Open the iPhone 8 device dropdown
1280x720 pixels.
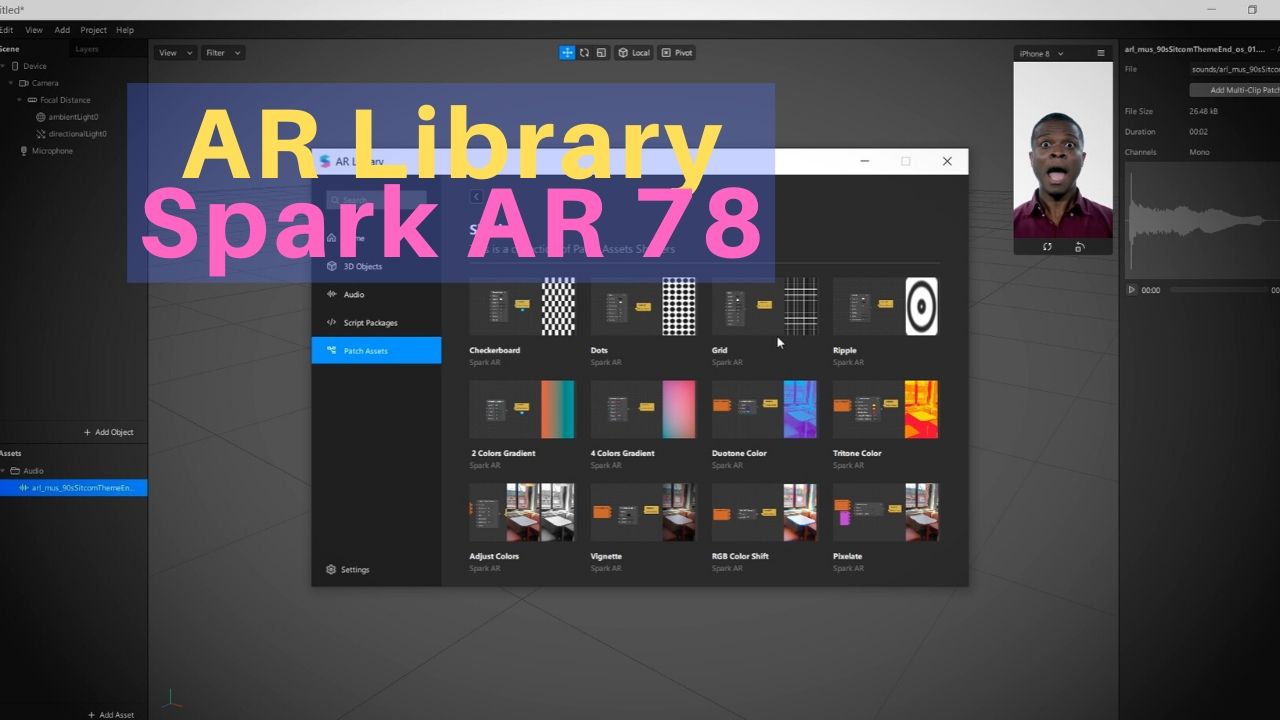pyautogui.click(x=1041, y=54)
